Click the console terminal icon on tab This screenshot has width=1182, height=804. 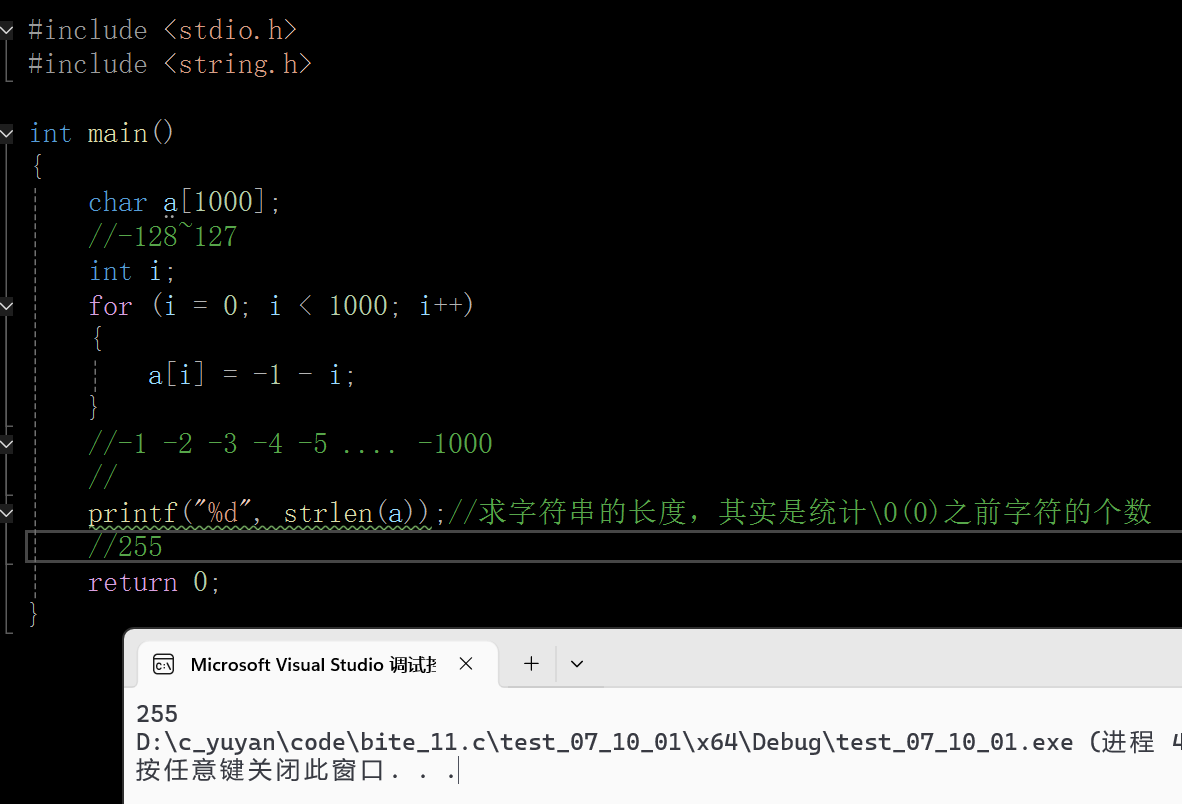164,665
